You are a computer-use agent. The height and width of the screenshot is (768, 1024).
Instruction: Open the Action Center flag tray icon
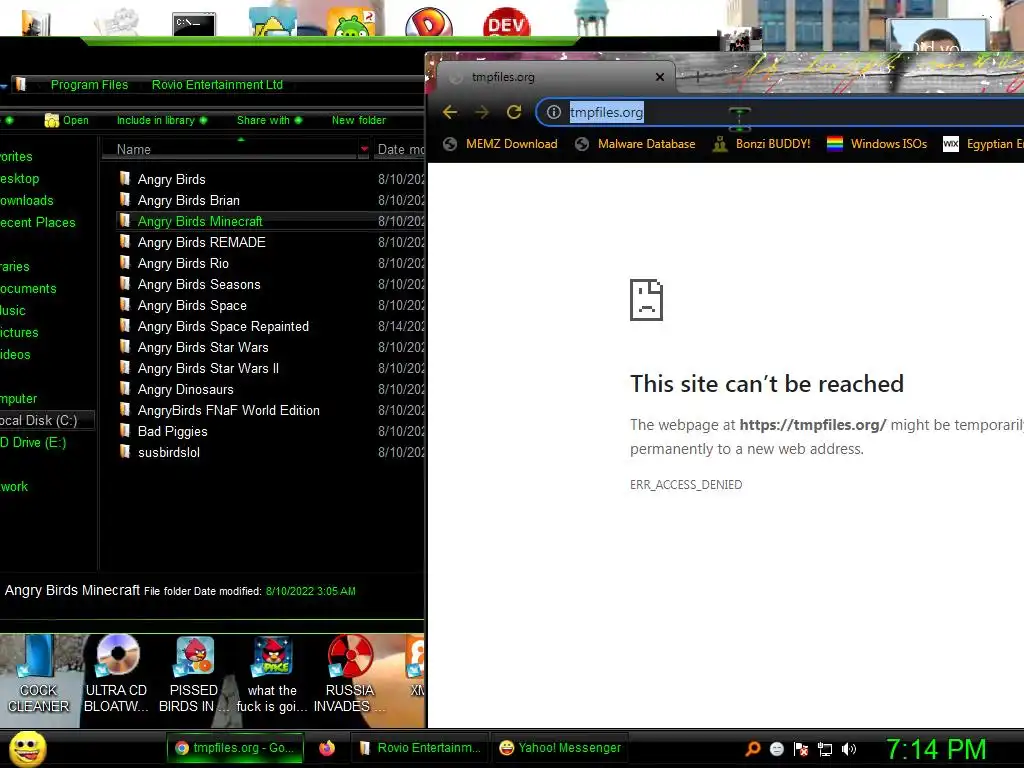tap(801, 749)
